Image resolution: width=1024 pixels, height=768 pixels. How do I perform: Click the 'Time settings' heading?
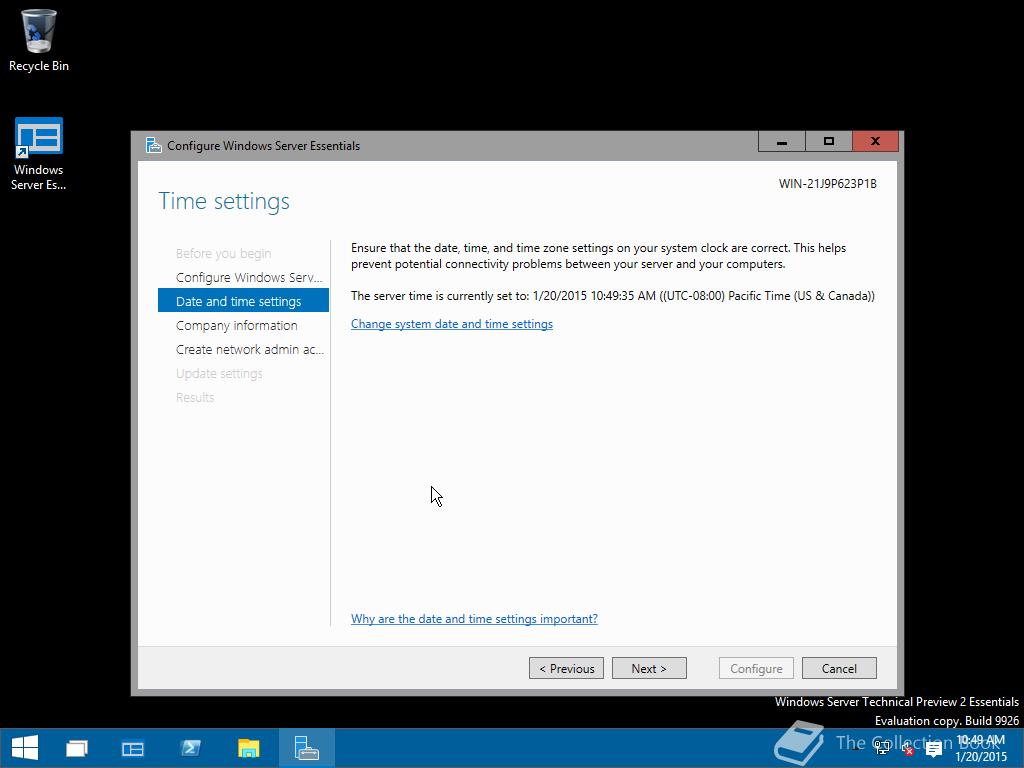tap(224, 201)
